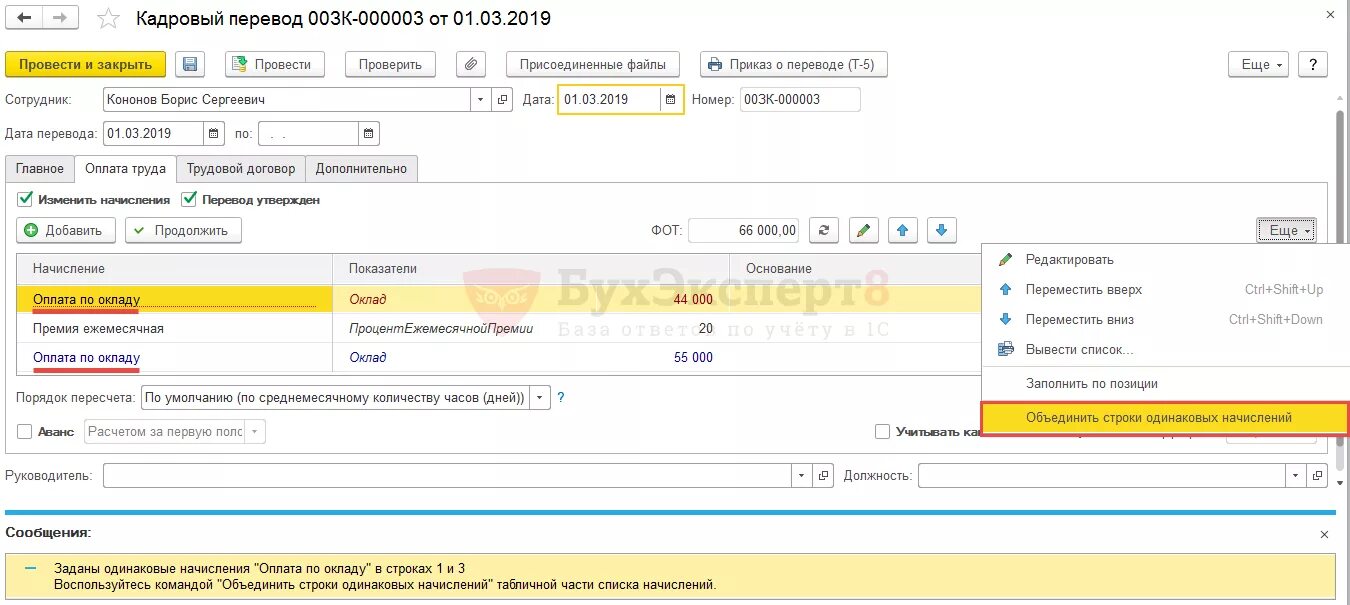
Task: Click the Провести и закрыть button
Action: 85,63
